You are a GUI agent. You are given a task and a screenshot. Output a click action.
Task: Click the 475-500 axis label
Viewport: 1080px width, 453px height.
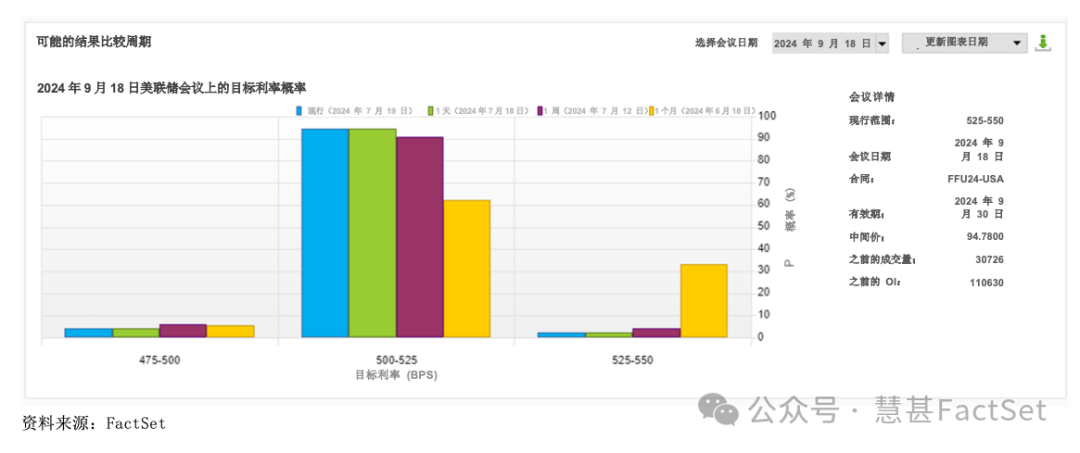159,359
